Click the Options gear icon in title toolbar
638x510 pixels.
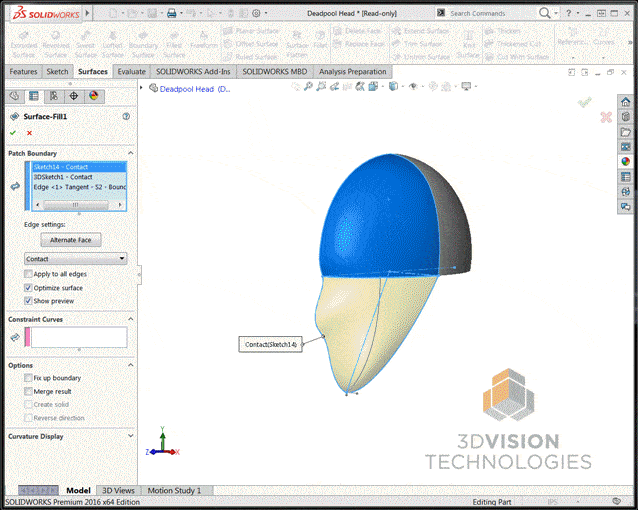pos(256,13)
